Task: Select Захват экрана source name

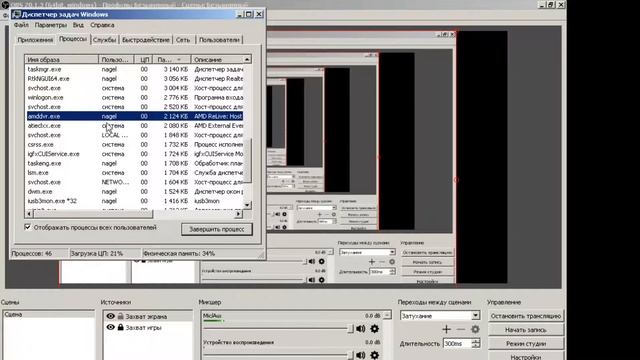Action: [x=146, y=316]
